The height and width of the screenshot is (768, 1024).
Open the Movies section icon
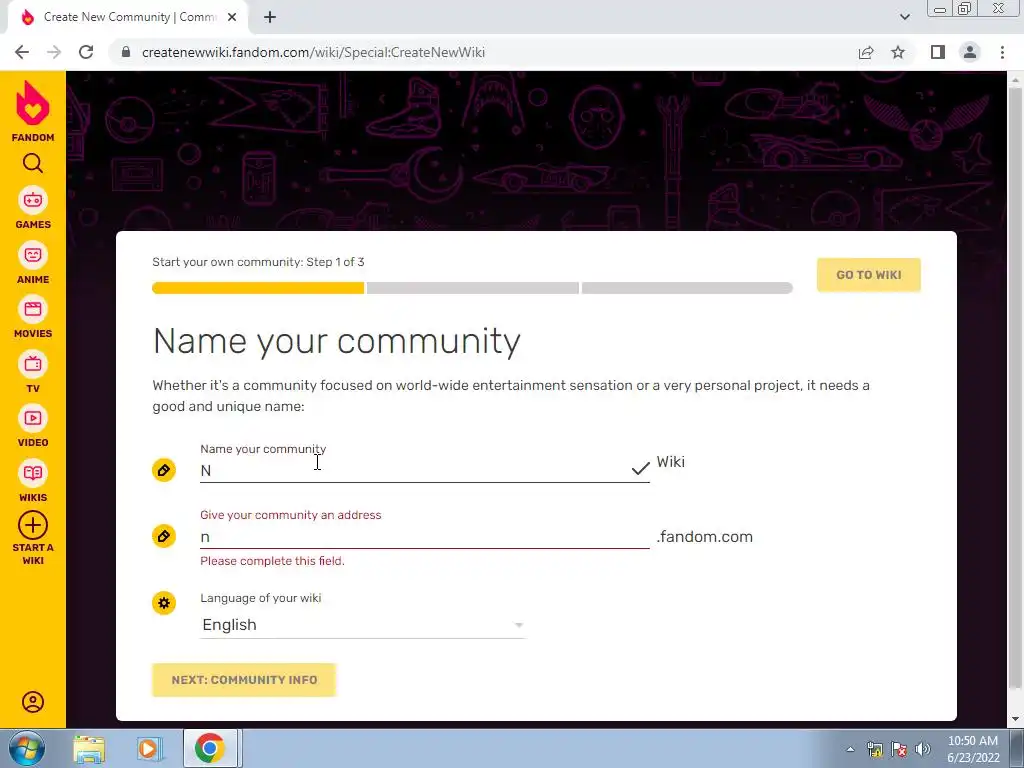tap(33, 309)
